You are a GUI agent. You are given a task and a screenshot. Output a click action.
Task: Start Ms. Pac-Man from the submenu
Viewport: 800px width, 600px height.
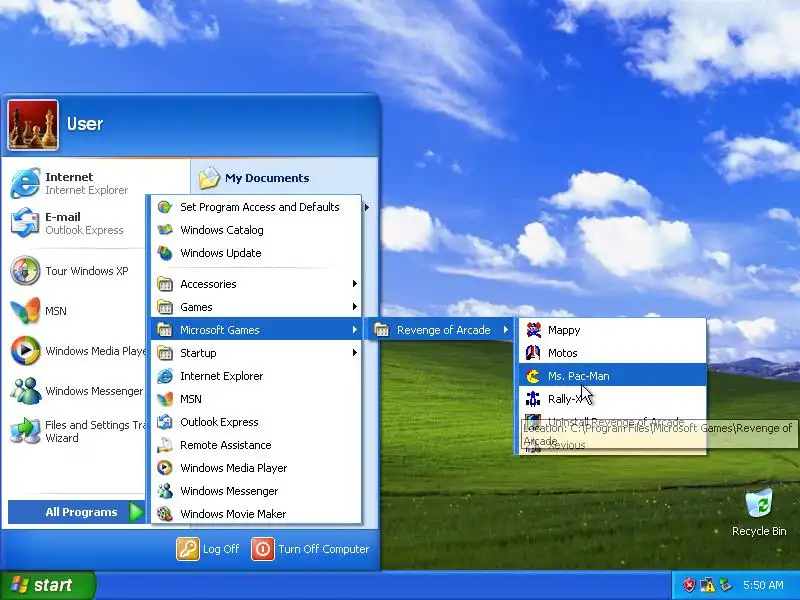612,376
